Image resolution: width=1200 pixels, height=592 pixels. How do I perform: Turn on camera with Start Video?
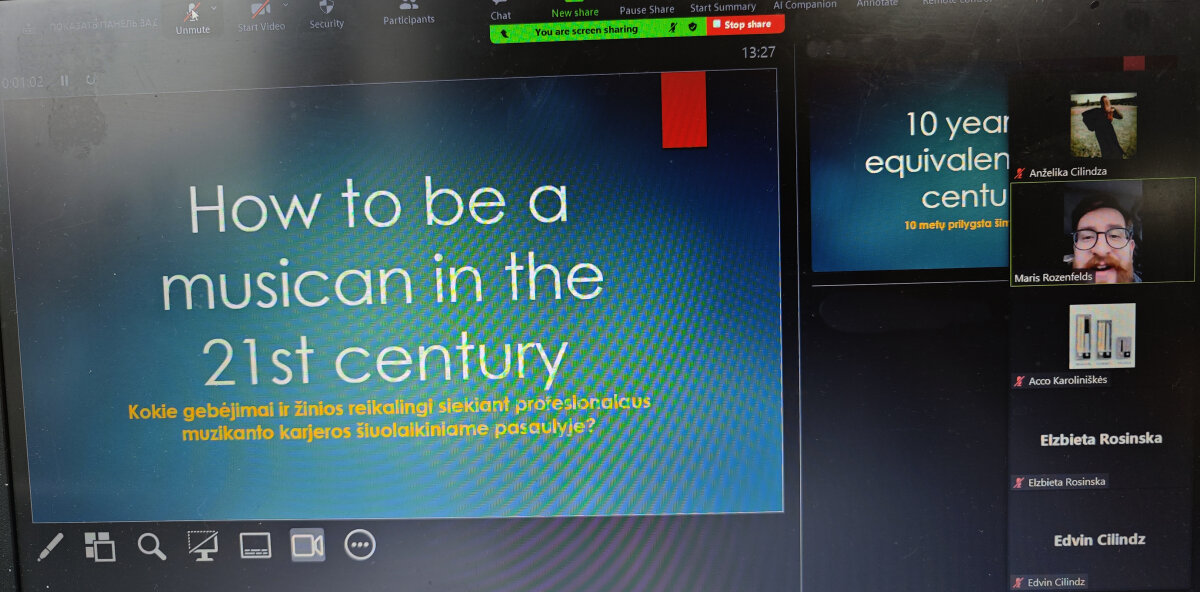(261, 17)
